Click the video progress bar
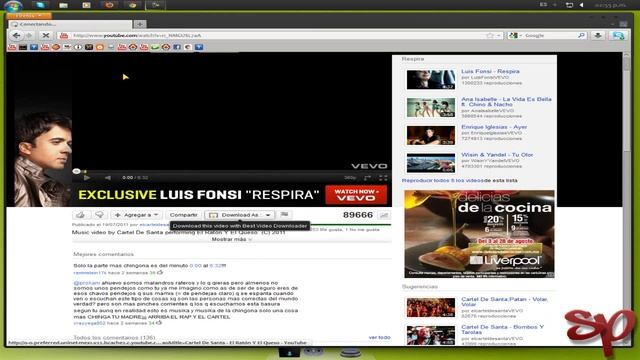Screen dimensions: 640x360 [x=232, y=171]
